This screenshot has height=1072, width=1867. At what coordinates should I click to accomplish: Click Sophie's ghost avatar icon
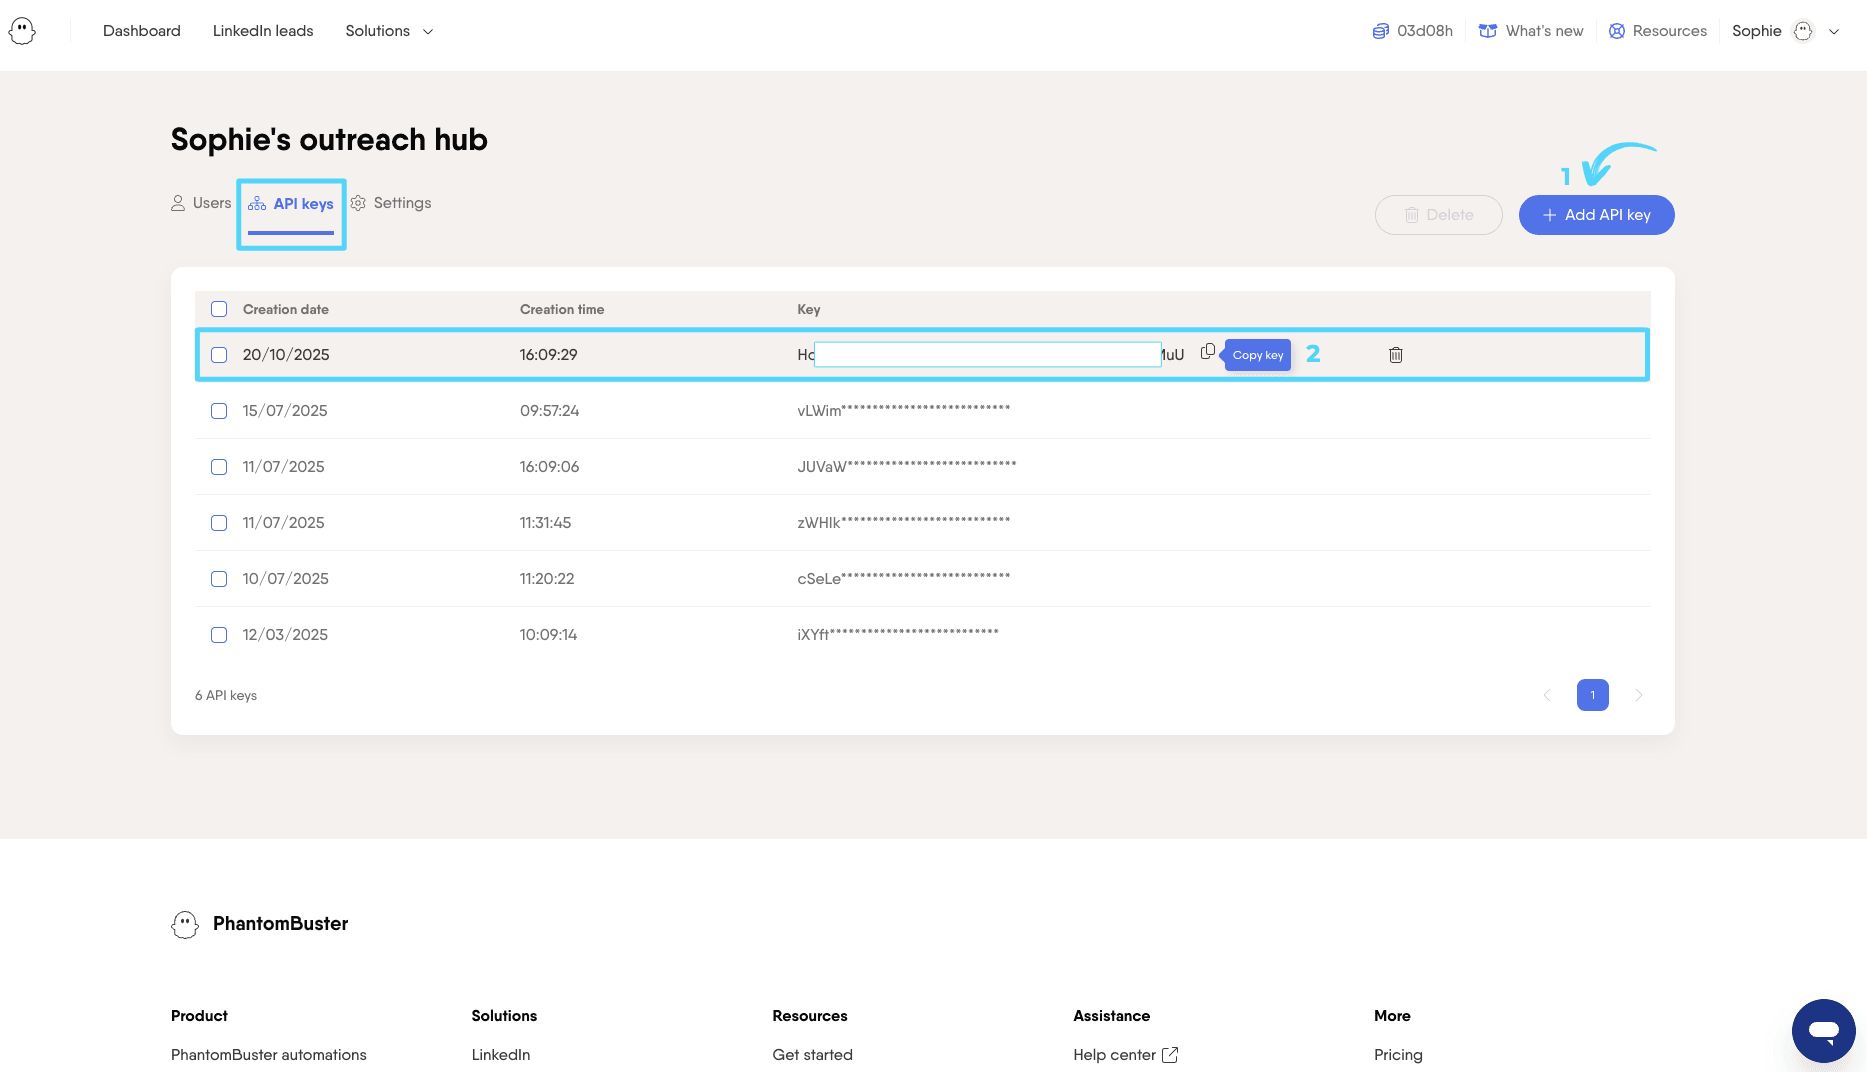tap(1803, 31)
